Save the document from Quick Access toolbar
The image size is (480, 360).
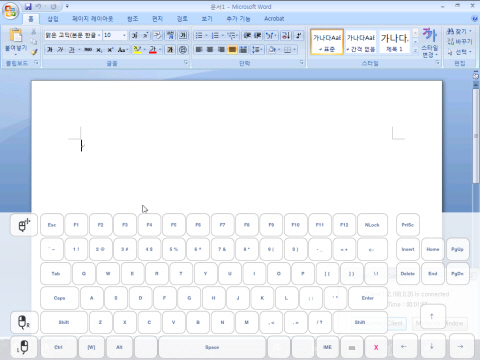point(28,6)
